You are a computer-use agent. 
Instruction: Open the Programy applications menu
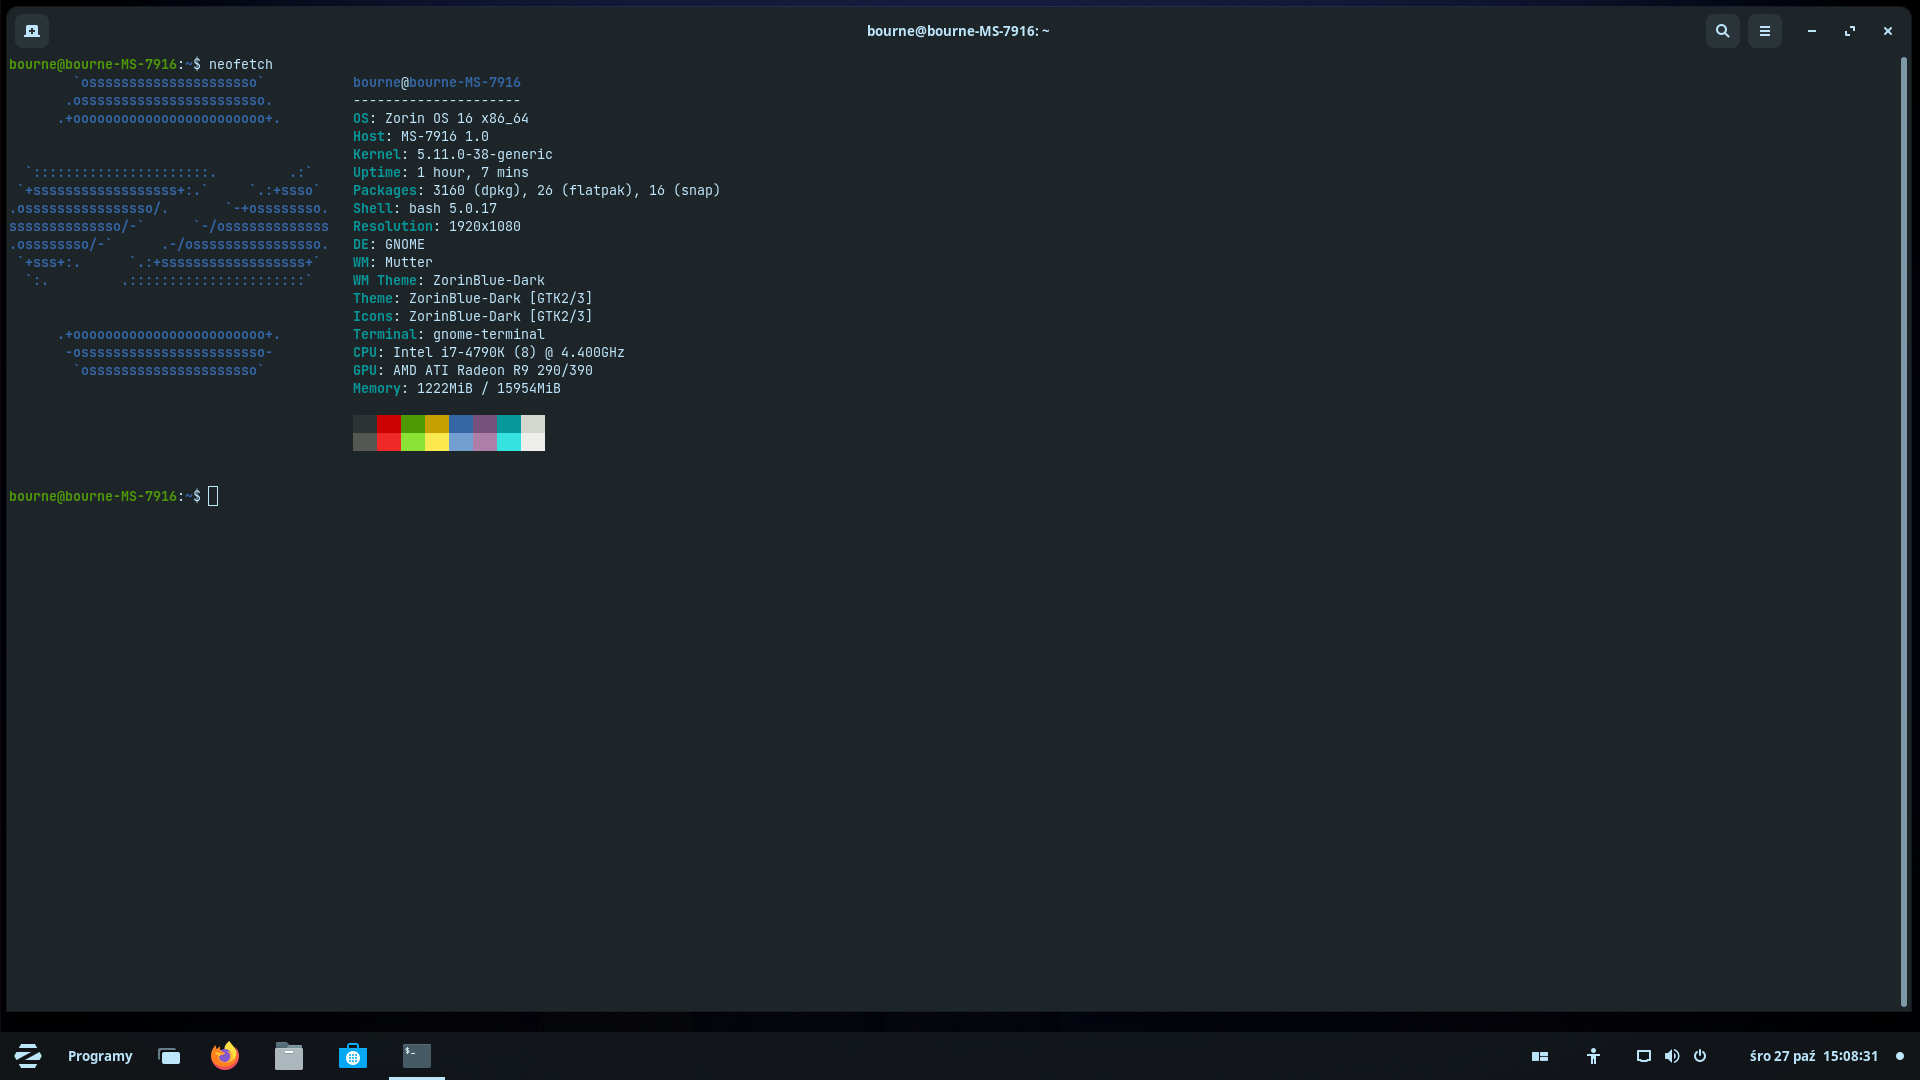(100, 1056)
